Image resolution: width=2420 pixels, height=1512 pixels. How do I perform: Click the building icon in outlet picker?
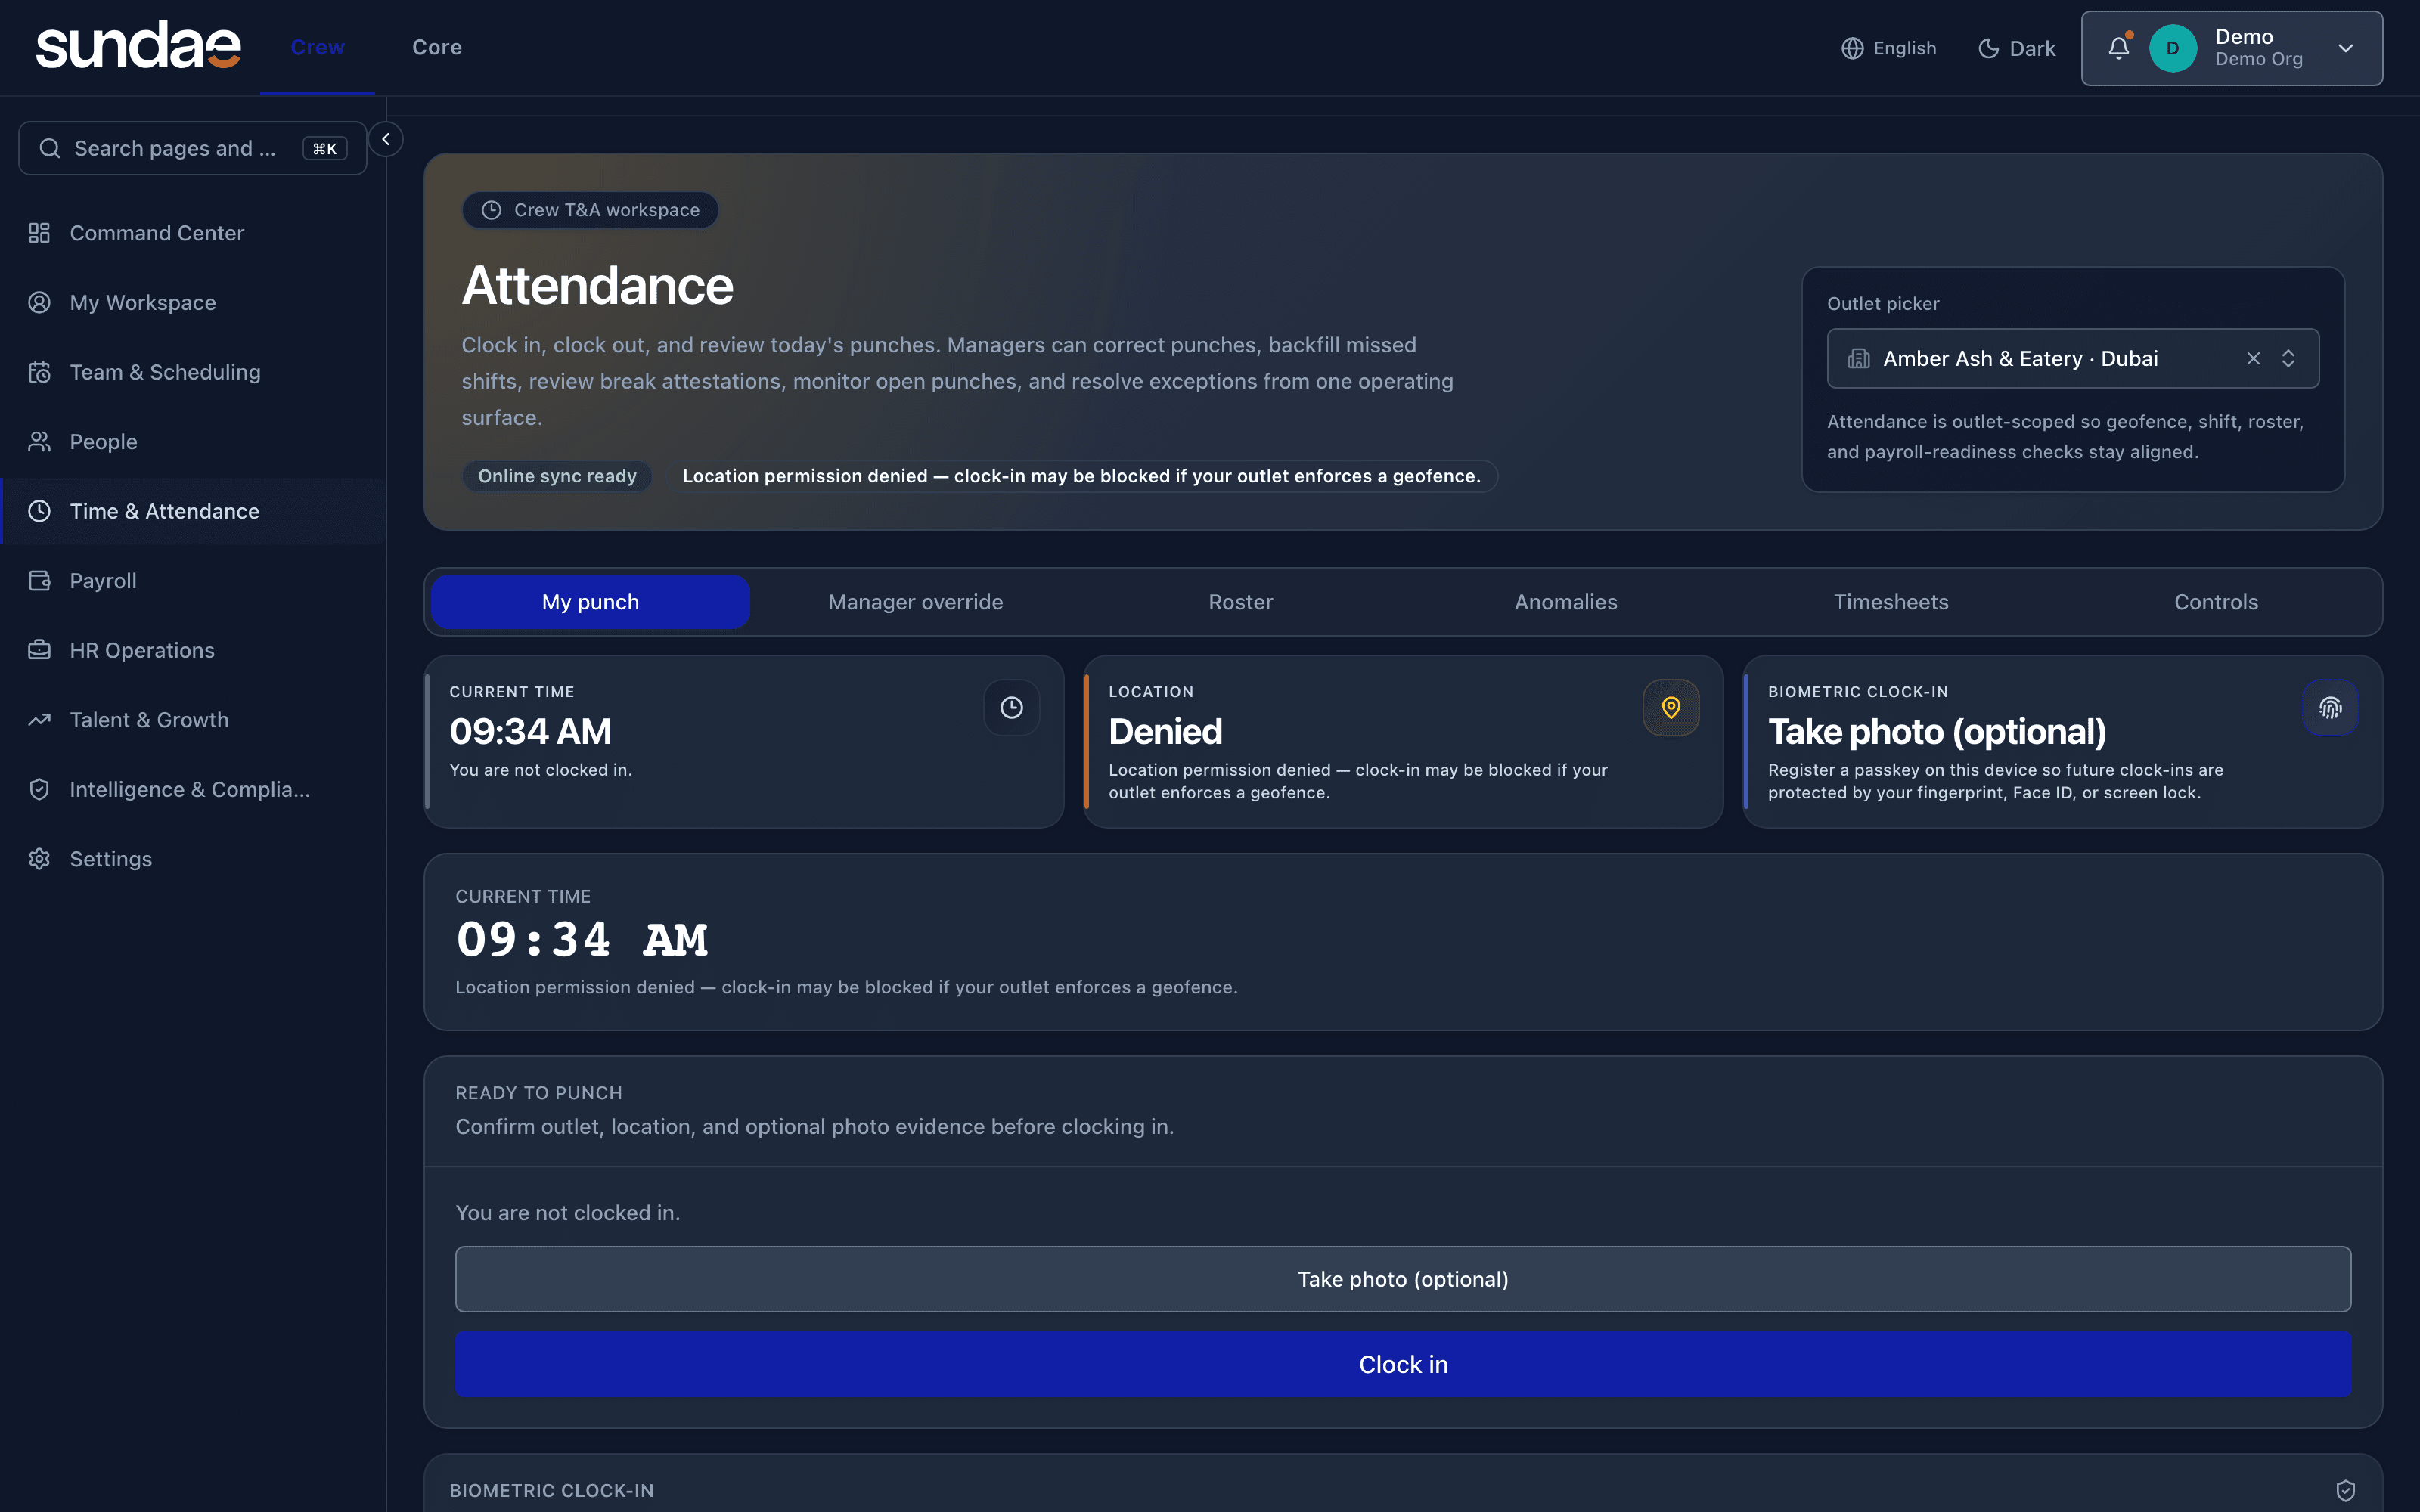1858,358
